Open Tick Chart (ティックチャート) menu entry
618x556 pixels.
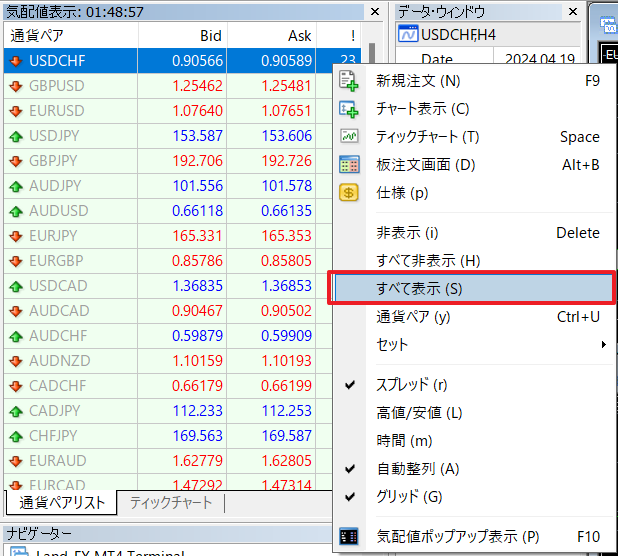(473, 137)
